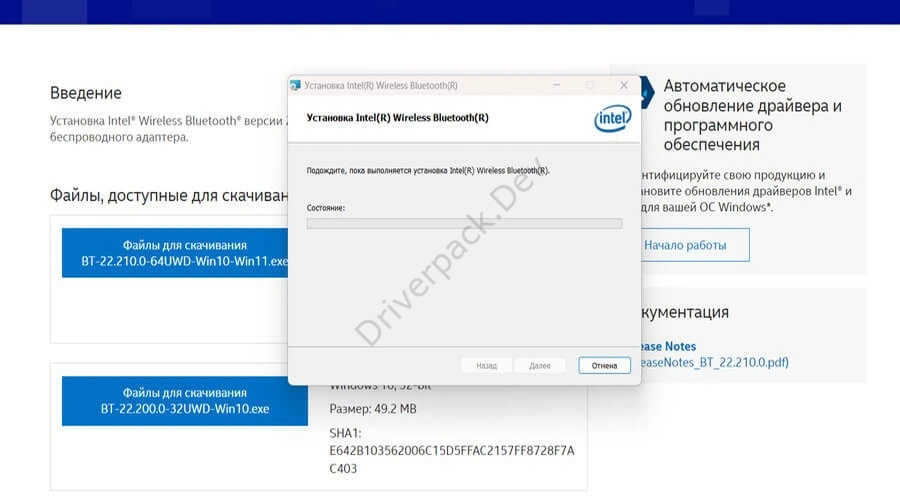The height and width of the screenshot is (500, 900).
Task: Click the Отмена button in installer
Action: (604, 365)
